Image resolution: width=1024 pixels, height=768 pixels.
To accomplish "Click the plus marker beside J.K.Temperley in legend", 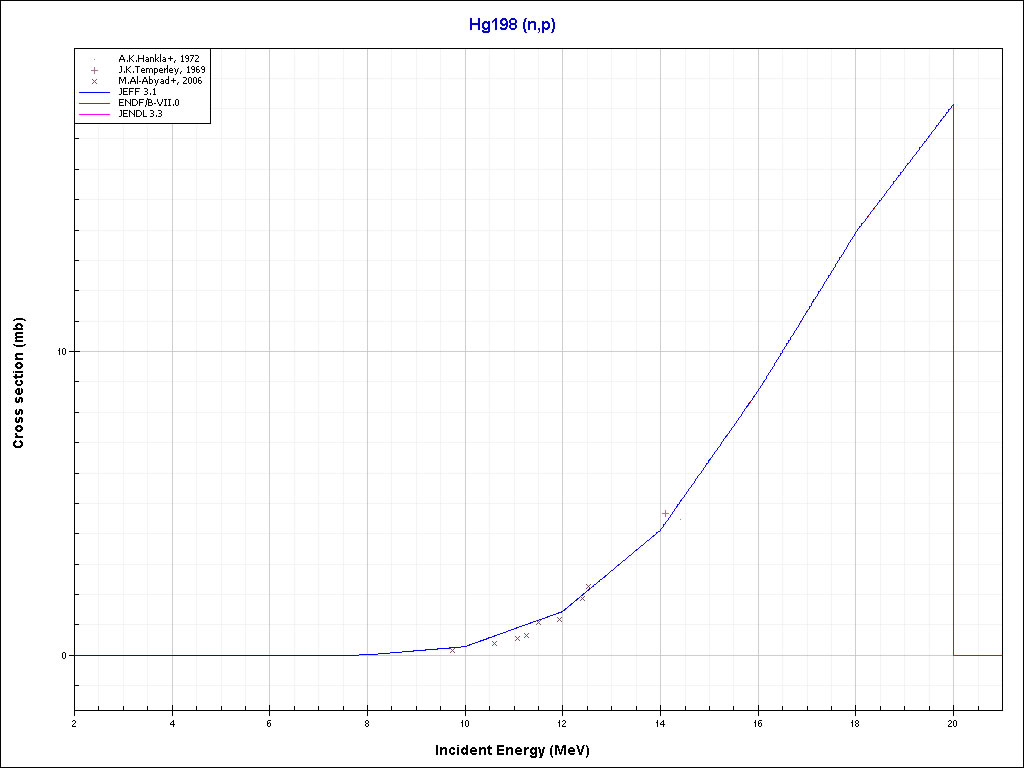I will tap(94, 70).
